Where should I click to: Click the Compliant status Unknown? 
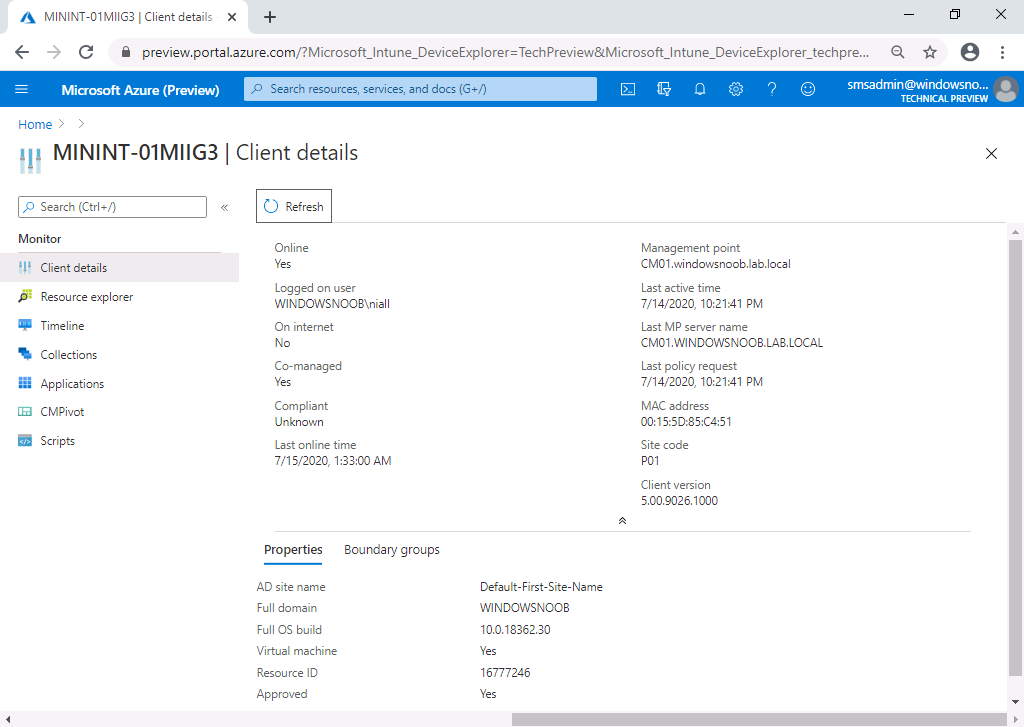[298, 422]
